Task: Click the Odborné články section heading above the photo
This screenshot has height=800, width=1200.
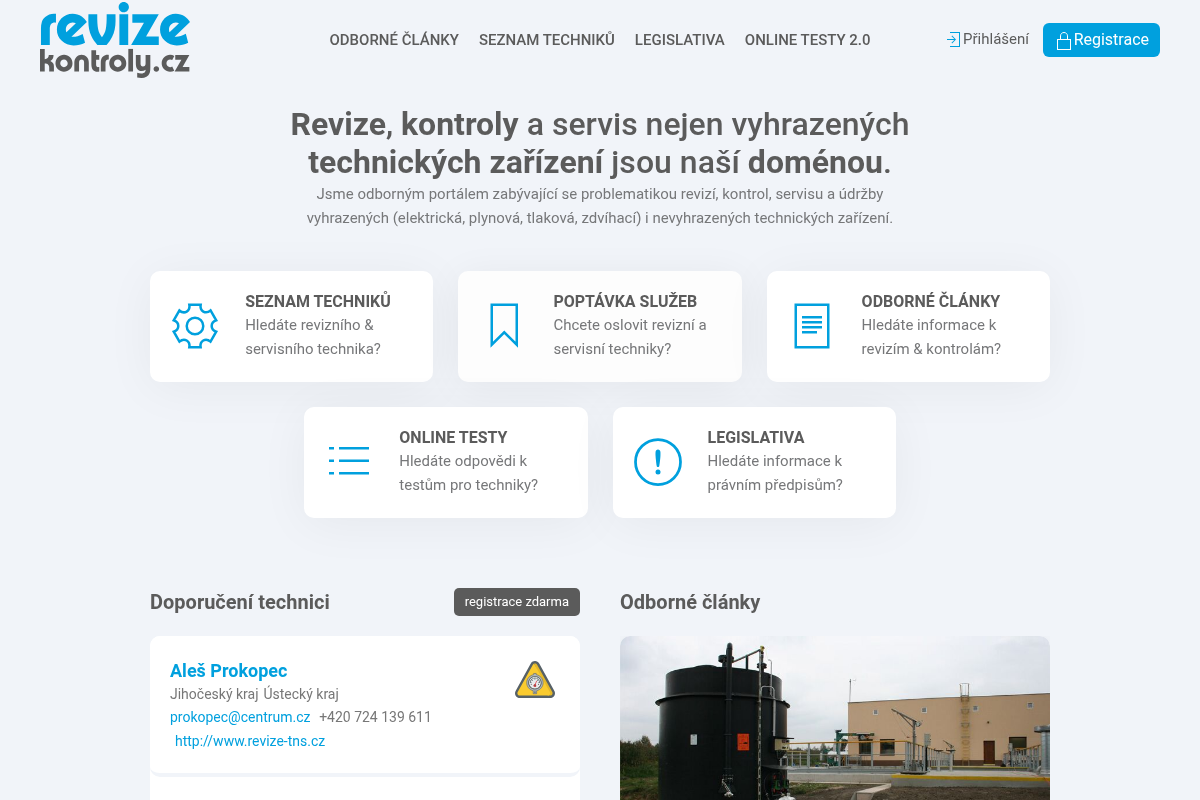Action: [690, 602]
